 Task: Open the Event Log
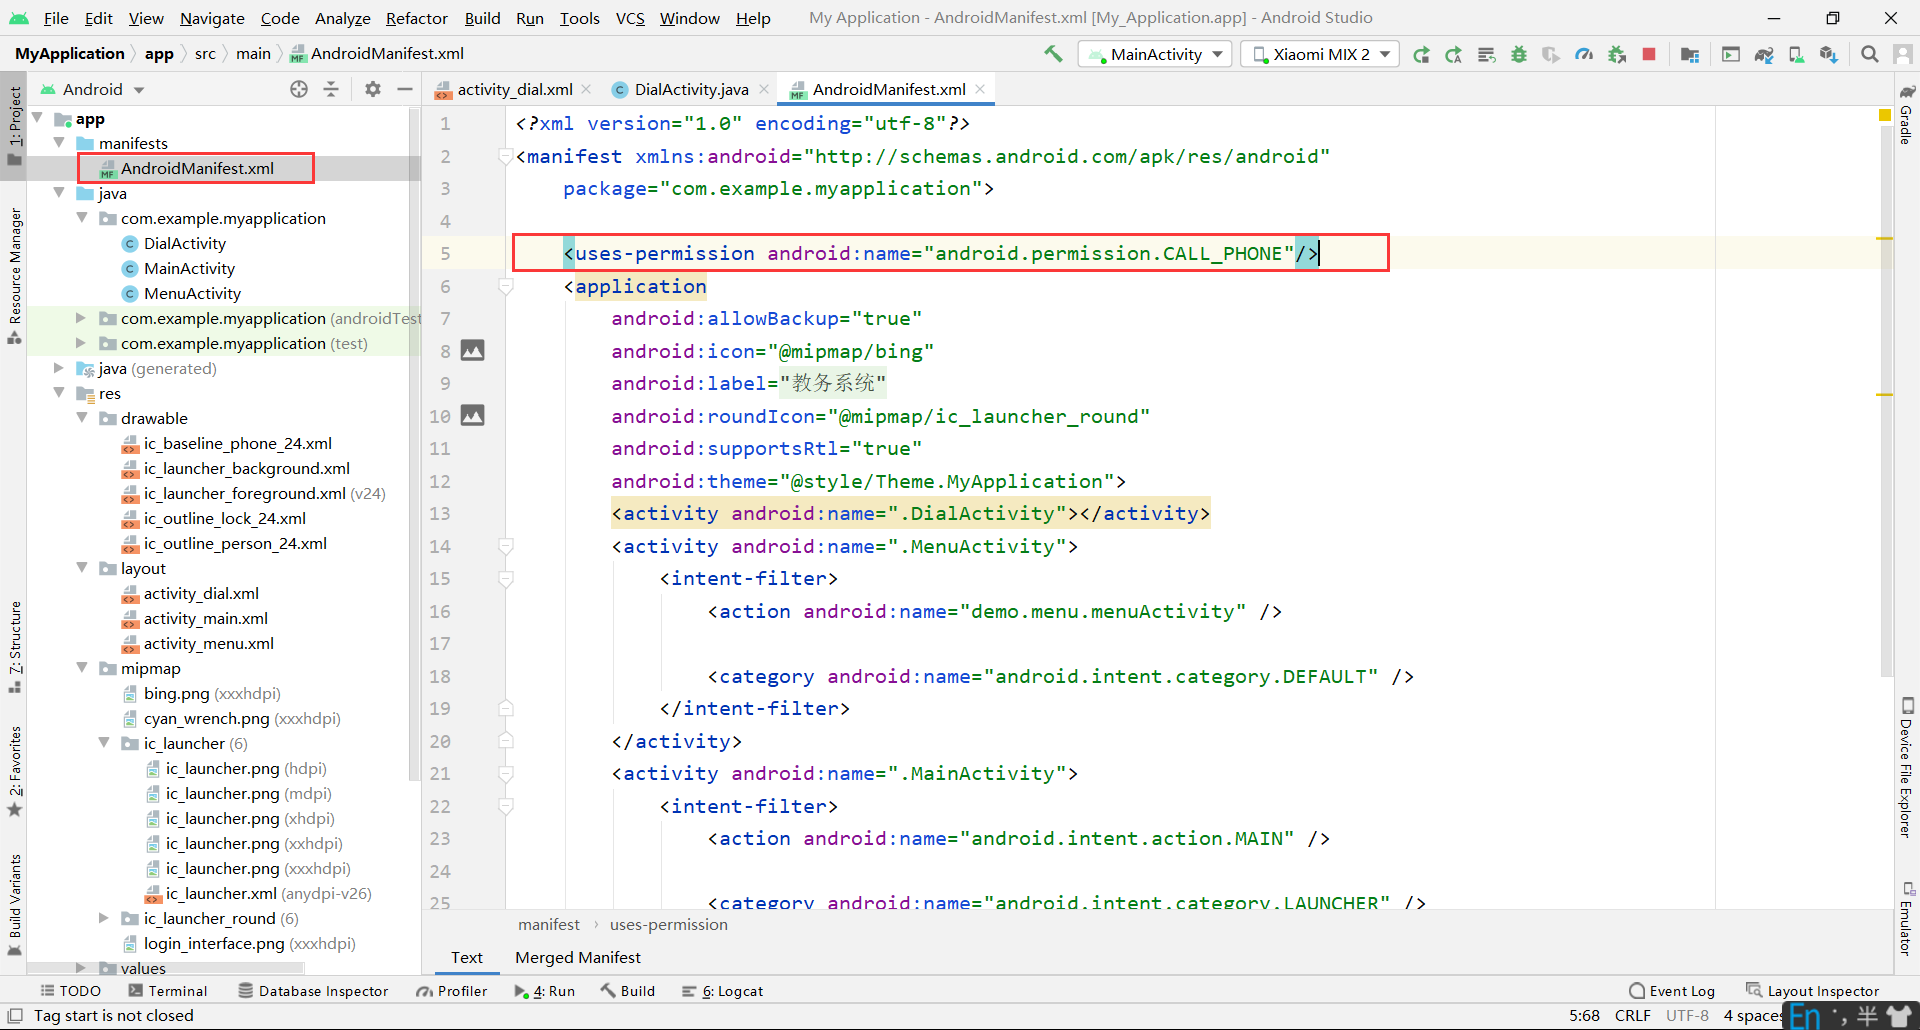coord(1681,990)
